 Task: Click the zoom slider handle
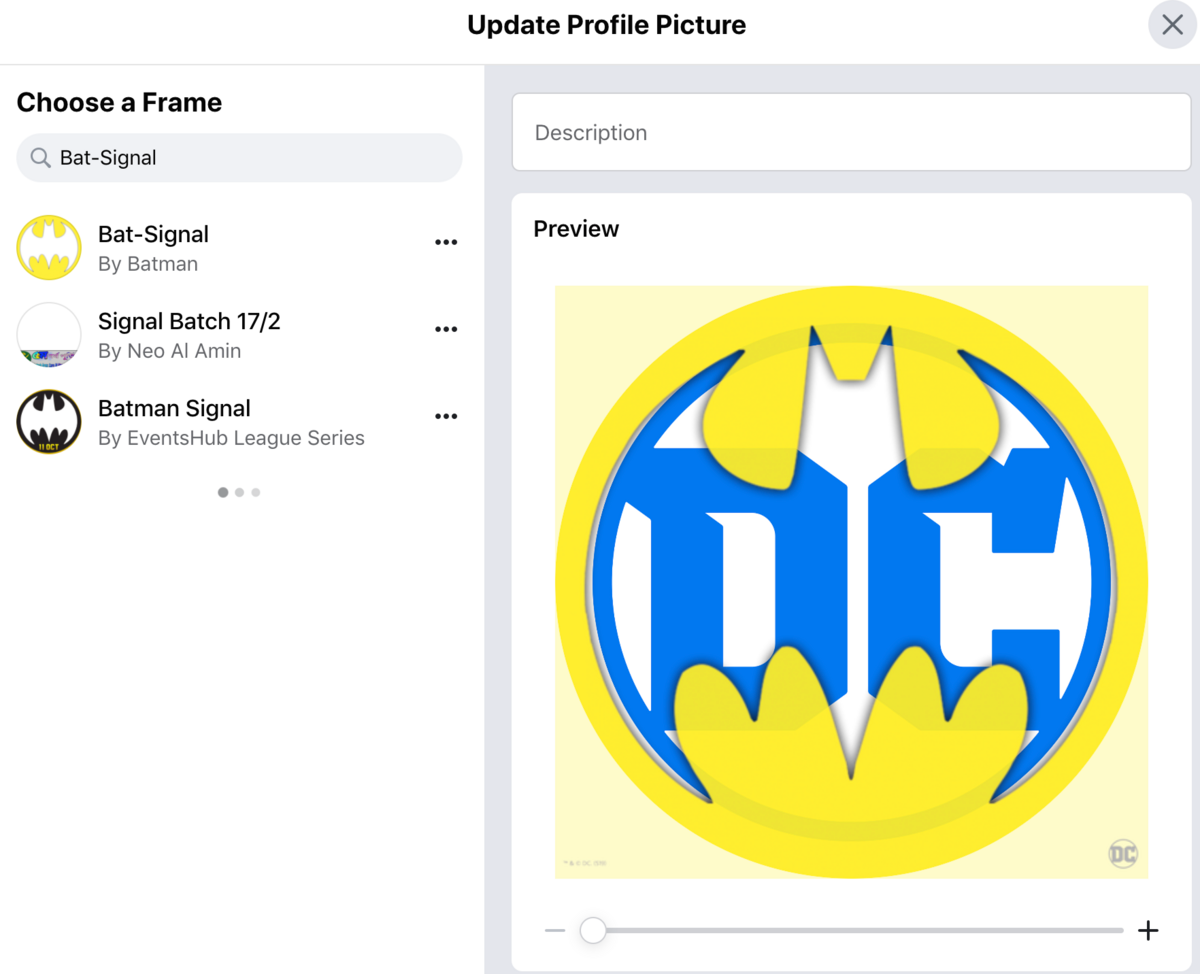pyautogui.click(x=593, y=931)
